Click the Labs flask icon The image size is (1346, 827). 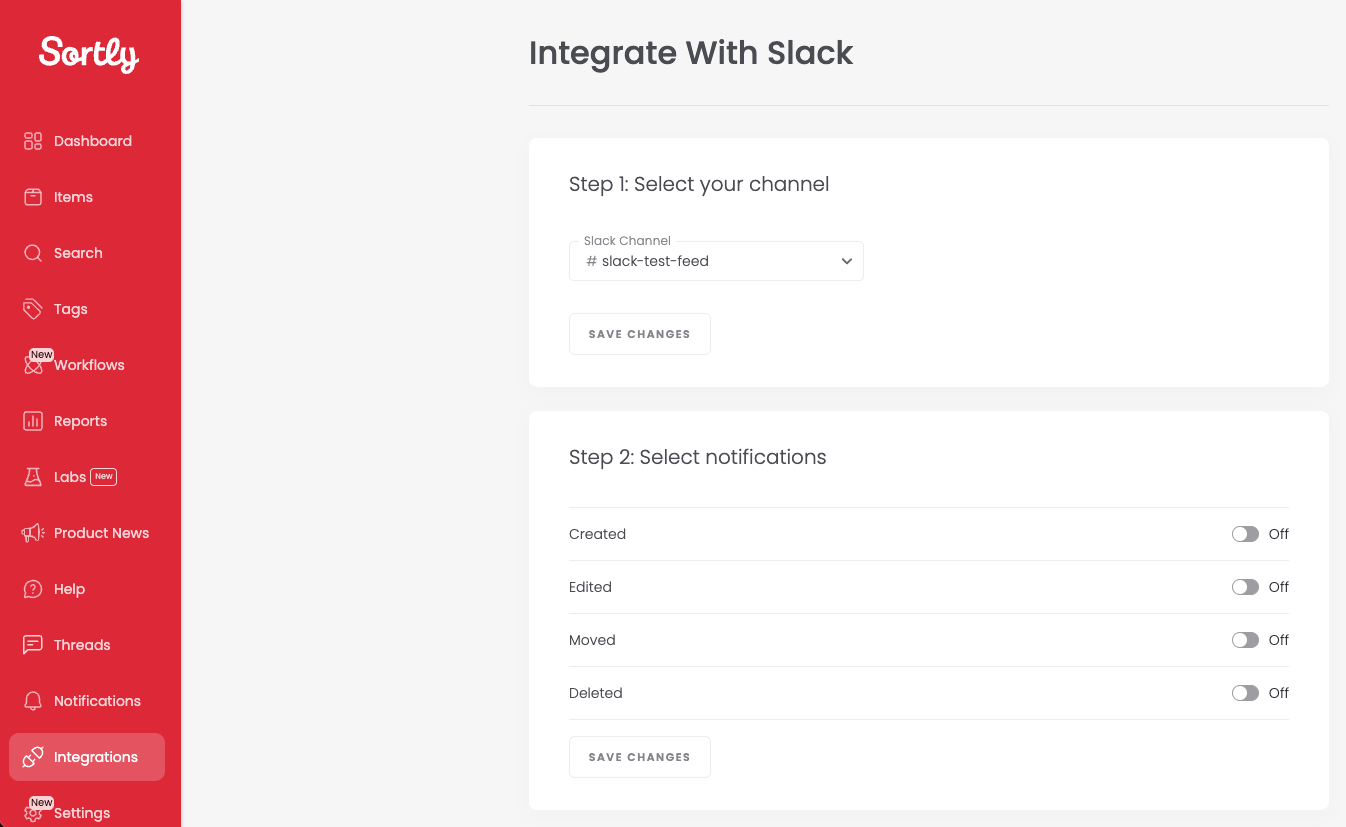coord(33,477)
